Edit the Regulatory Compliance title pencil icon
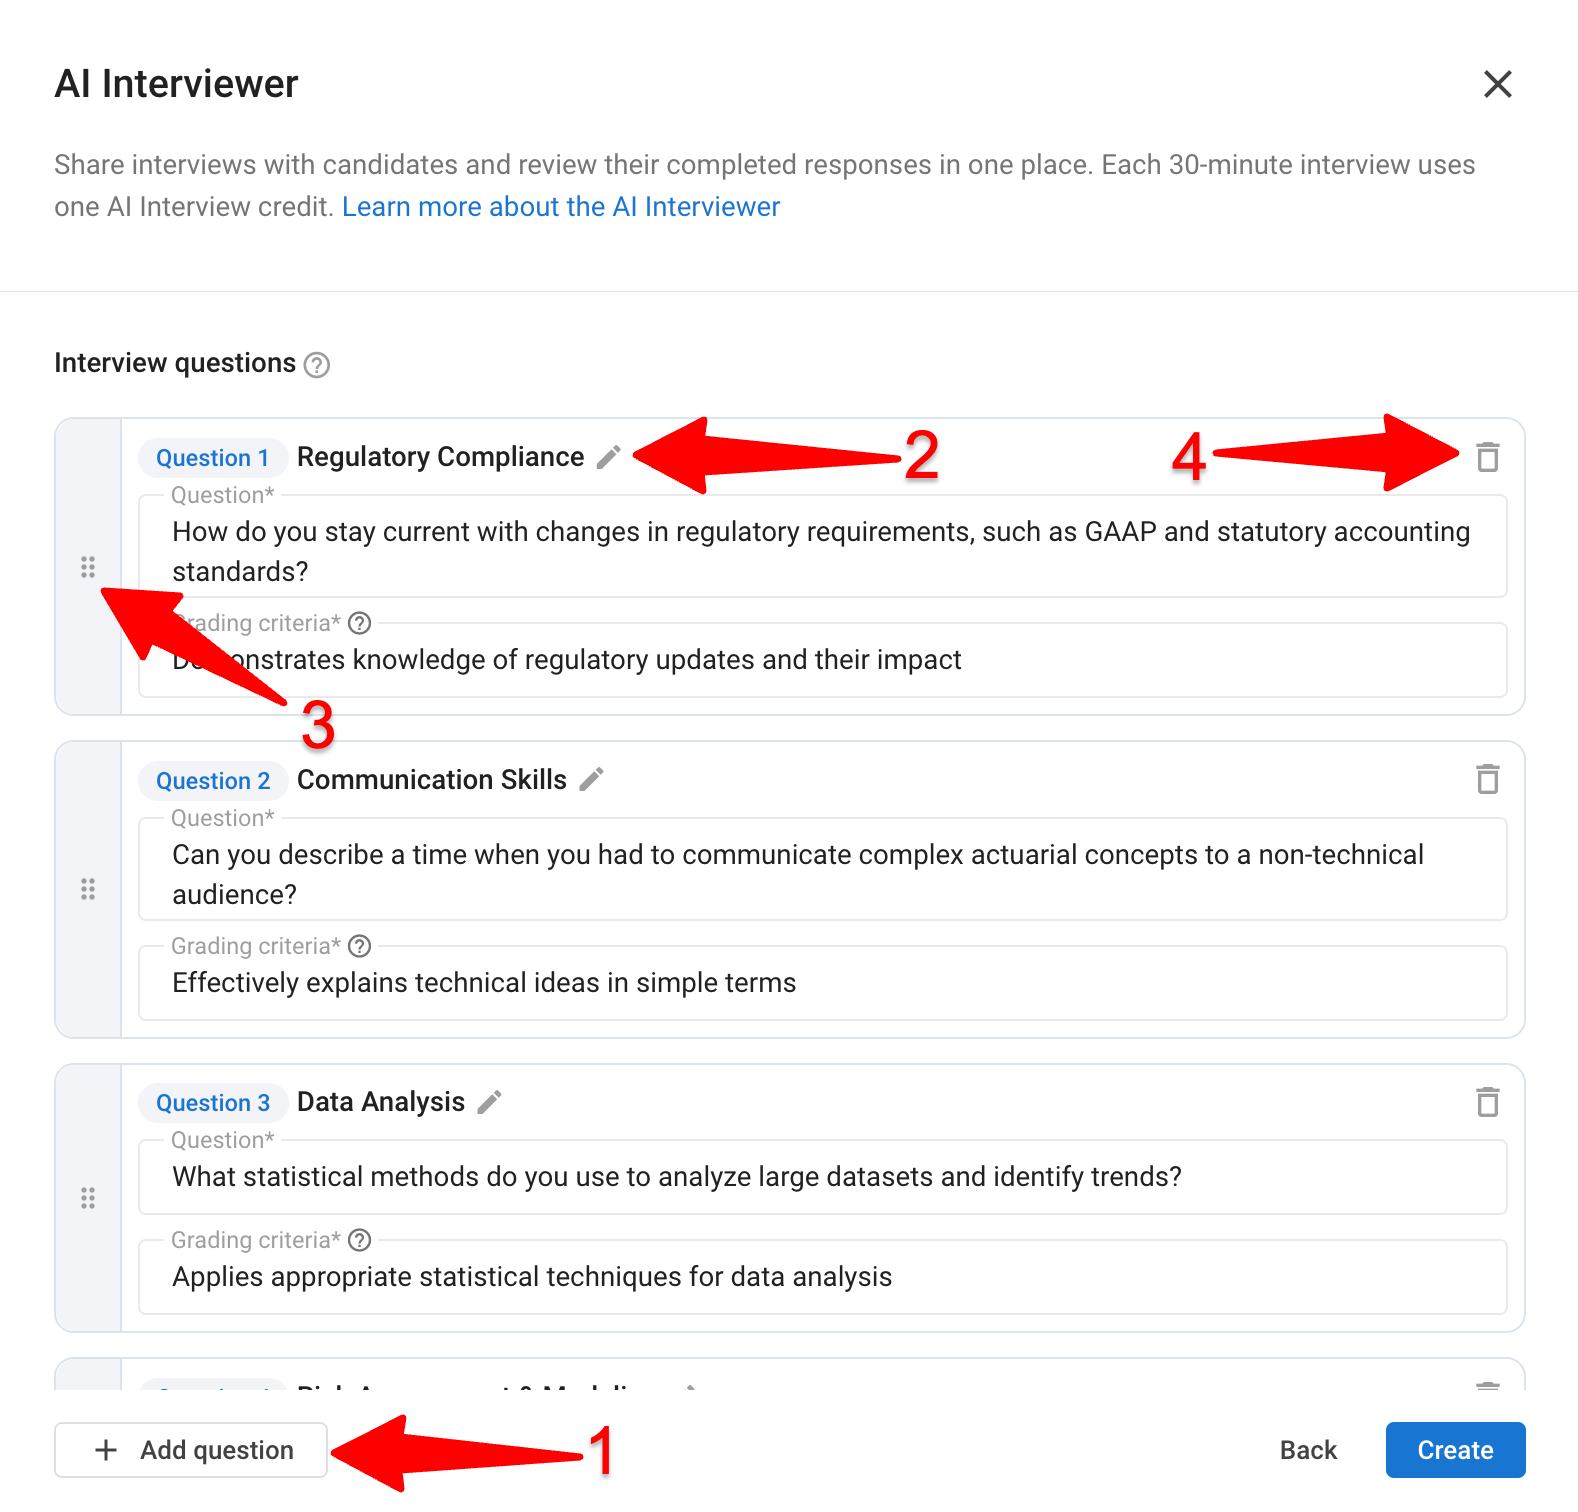 (609, 457)
